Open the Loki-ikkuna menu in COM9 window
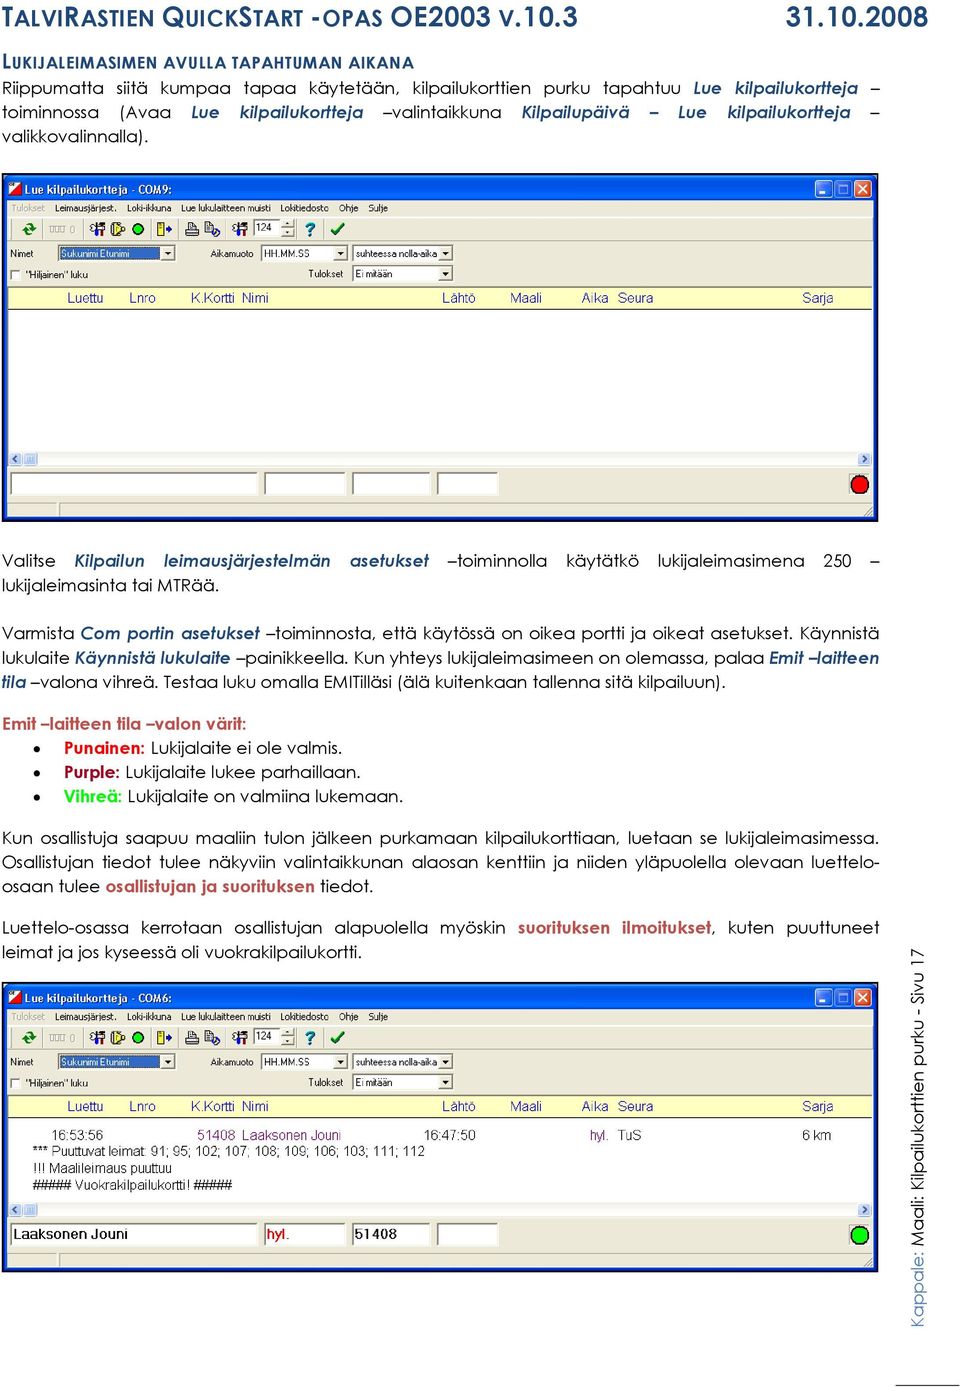The height and width of the screenshot is (1387, 960). 149,208
